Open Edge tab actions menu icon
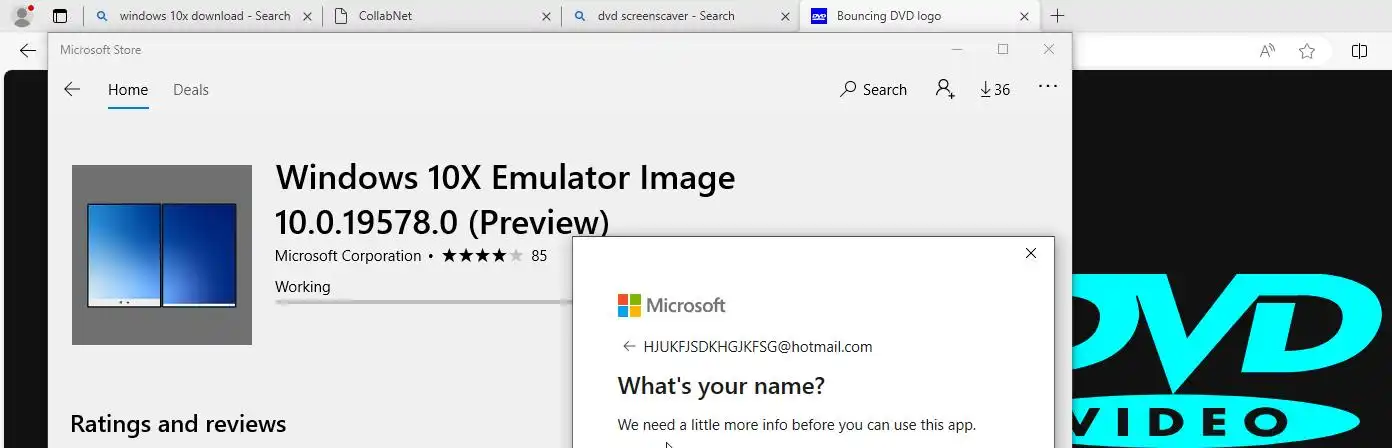Screen dimensions: 1392x448 tap(60, 16)
